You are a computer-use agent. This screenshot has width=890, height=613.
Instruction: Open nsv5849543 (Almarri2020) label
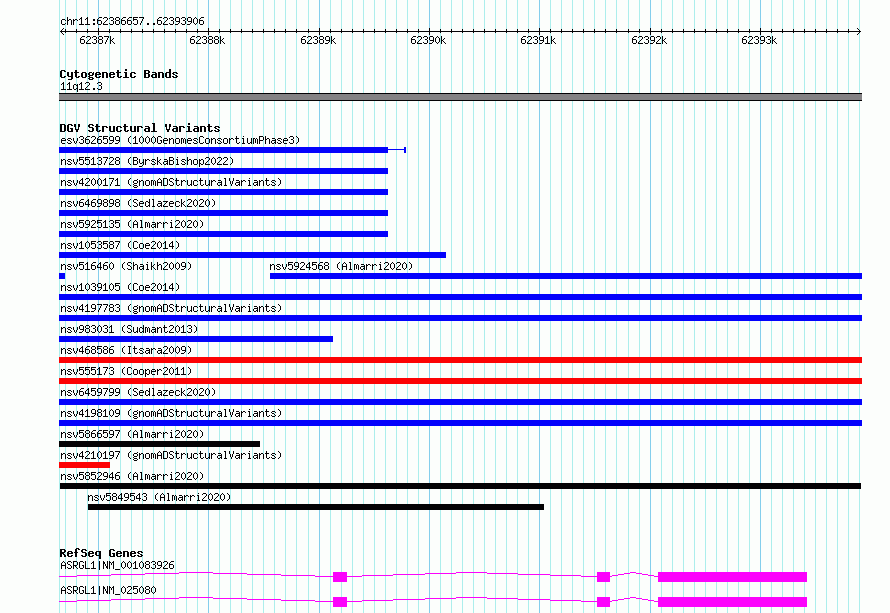159,497
